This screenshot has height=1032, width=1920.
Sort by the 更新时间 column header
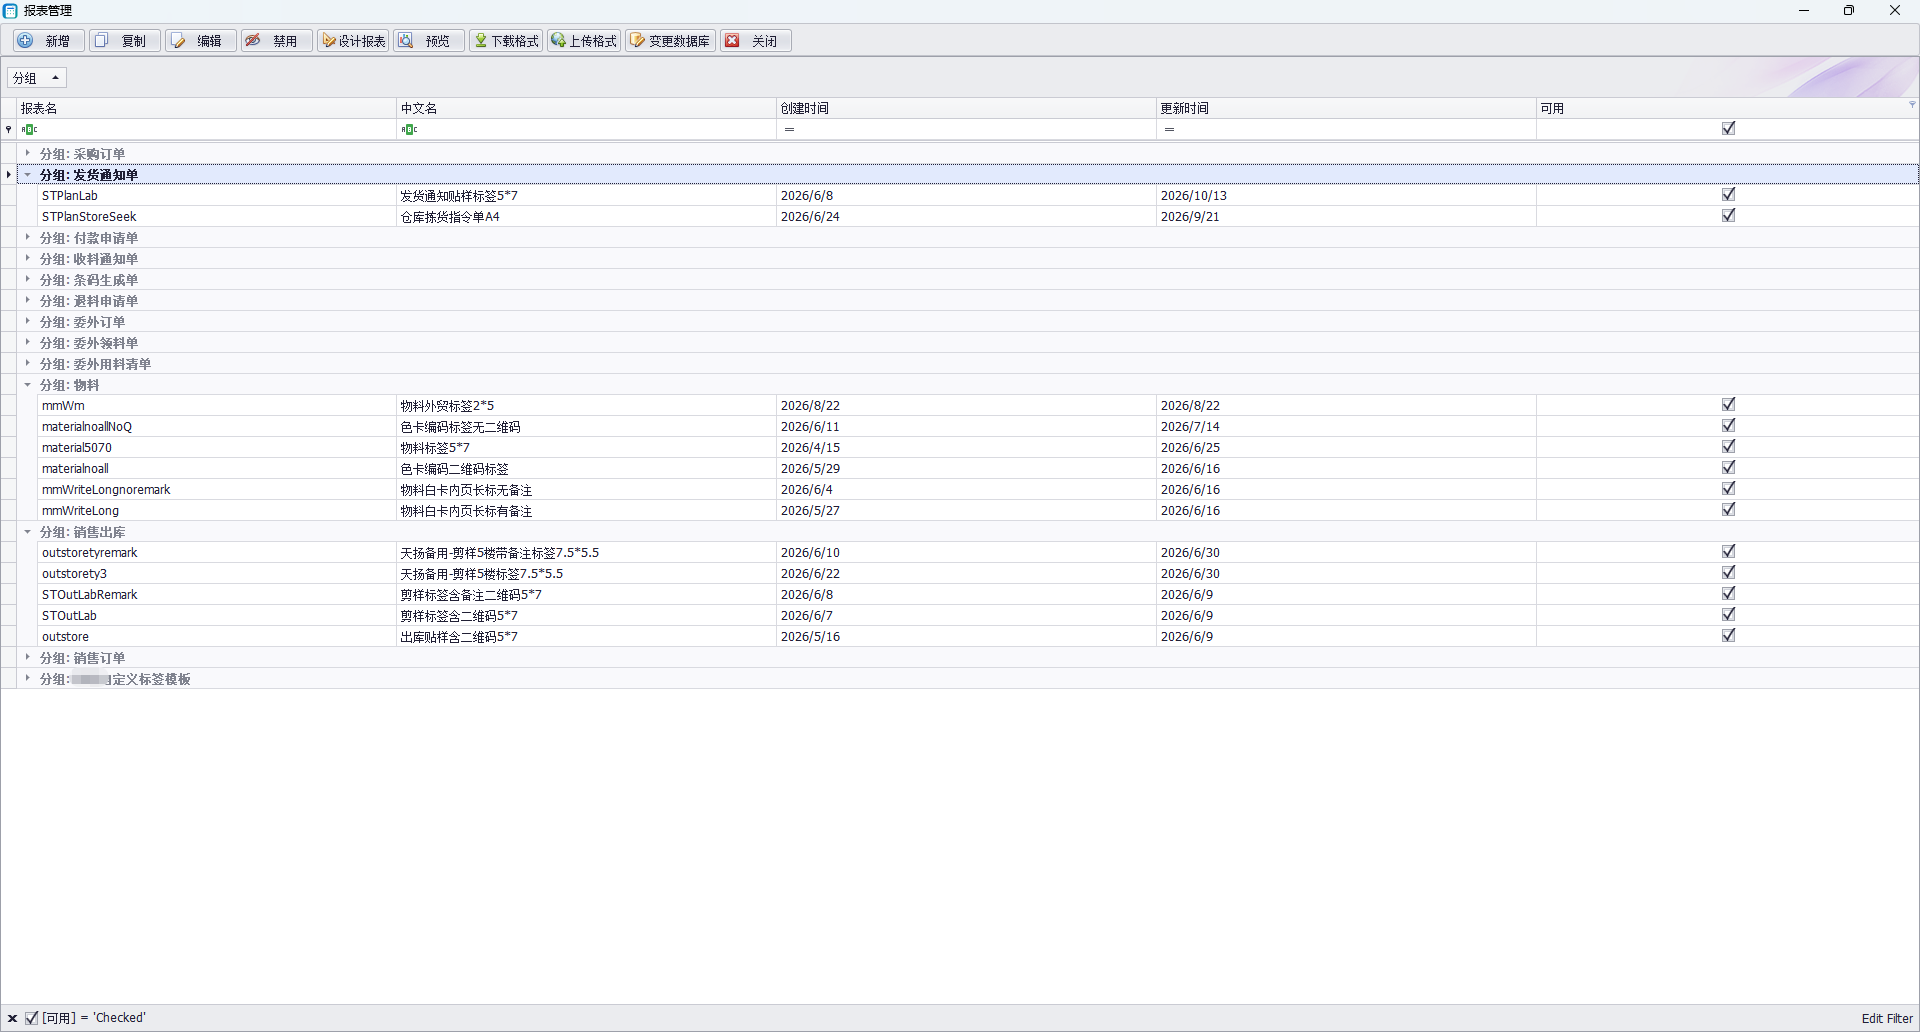pyautogui.click(x=1346, y=108)
